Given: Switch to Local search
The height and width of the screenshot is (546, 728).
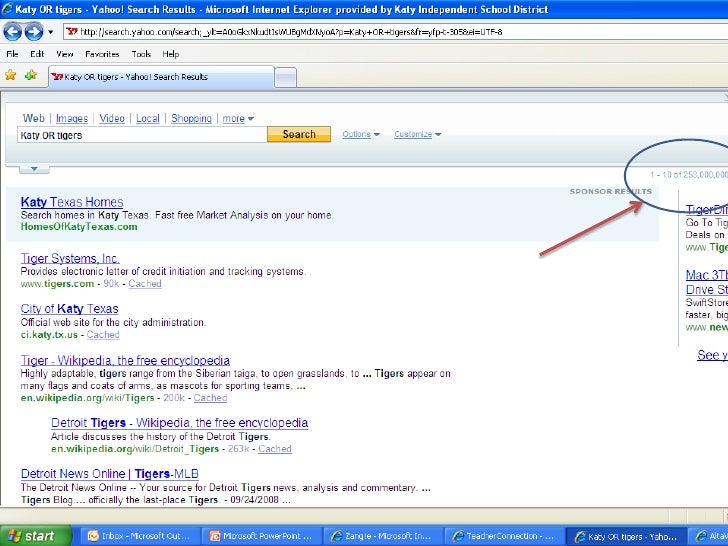Looking at the screenshot, I should pos(148,118).
